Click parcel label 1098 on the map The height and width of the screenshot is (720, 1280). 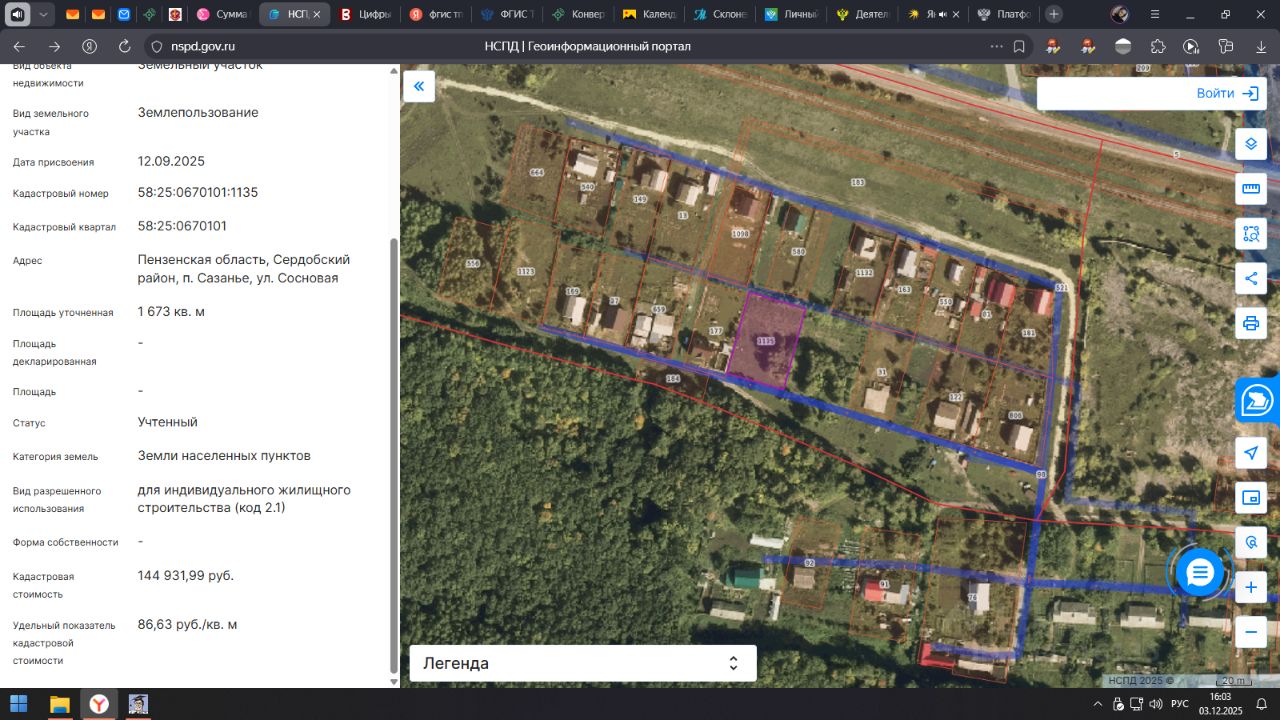click(740, 234)
